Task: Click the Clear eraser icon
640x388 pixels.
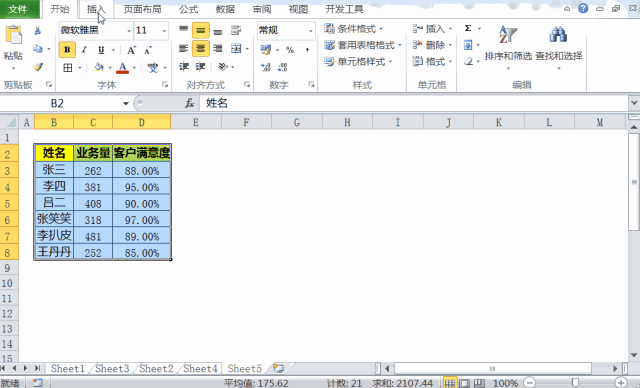Action: 468,61
